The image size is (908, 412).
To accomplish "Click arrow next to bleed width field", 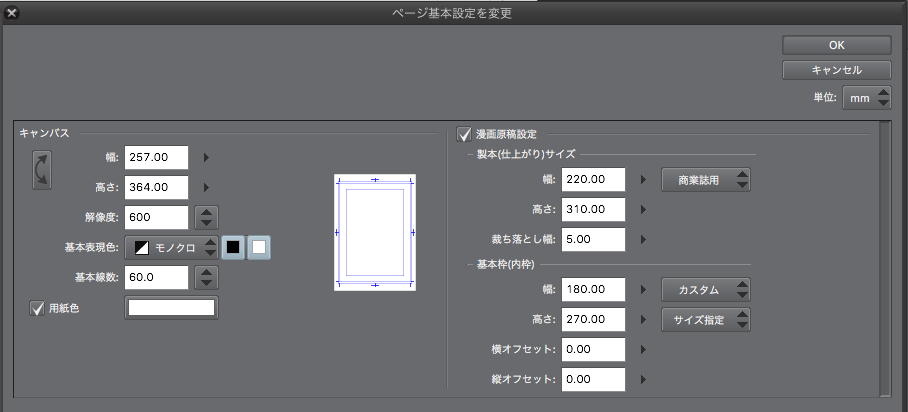I will click(643, 240).
